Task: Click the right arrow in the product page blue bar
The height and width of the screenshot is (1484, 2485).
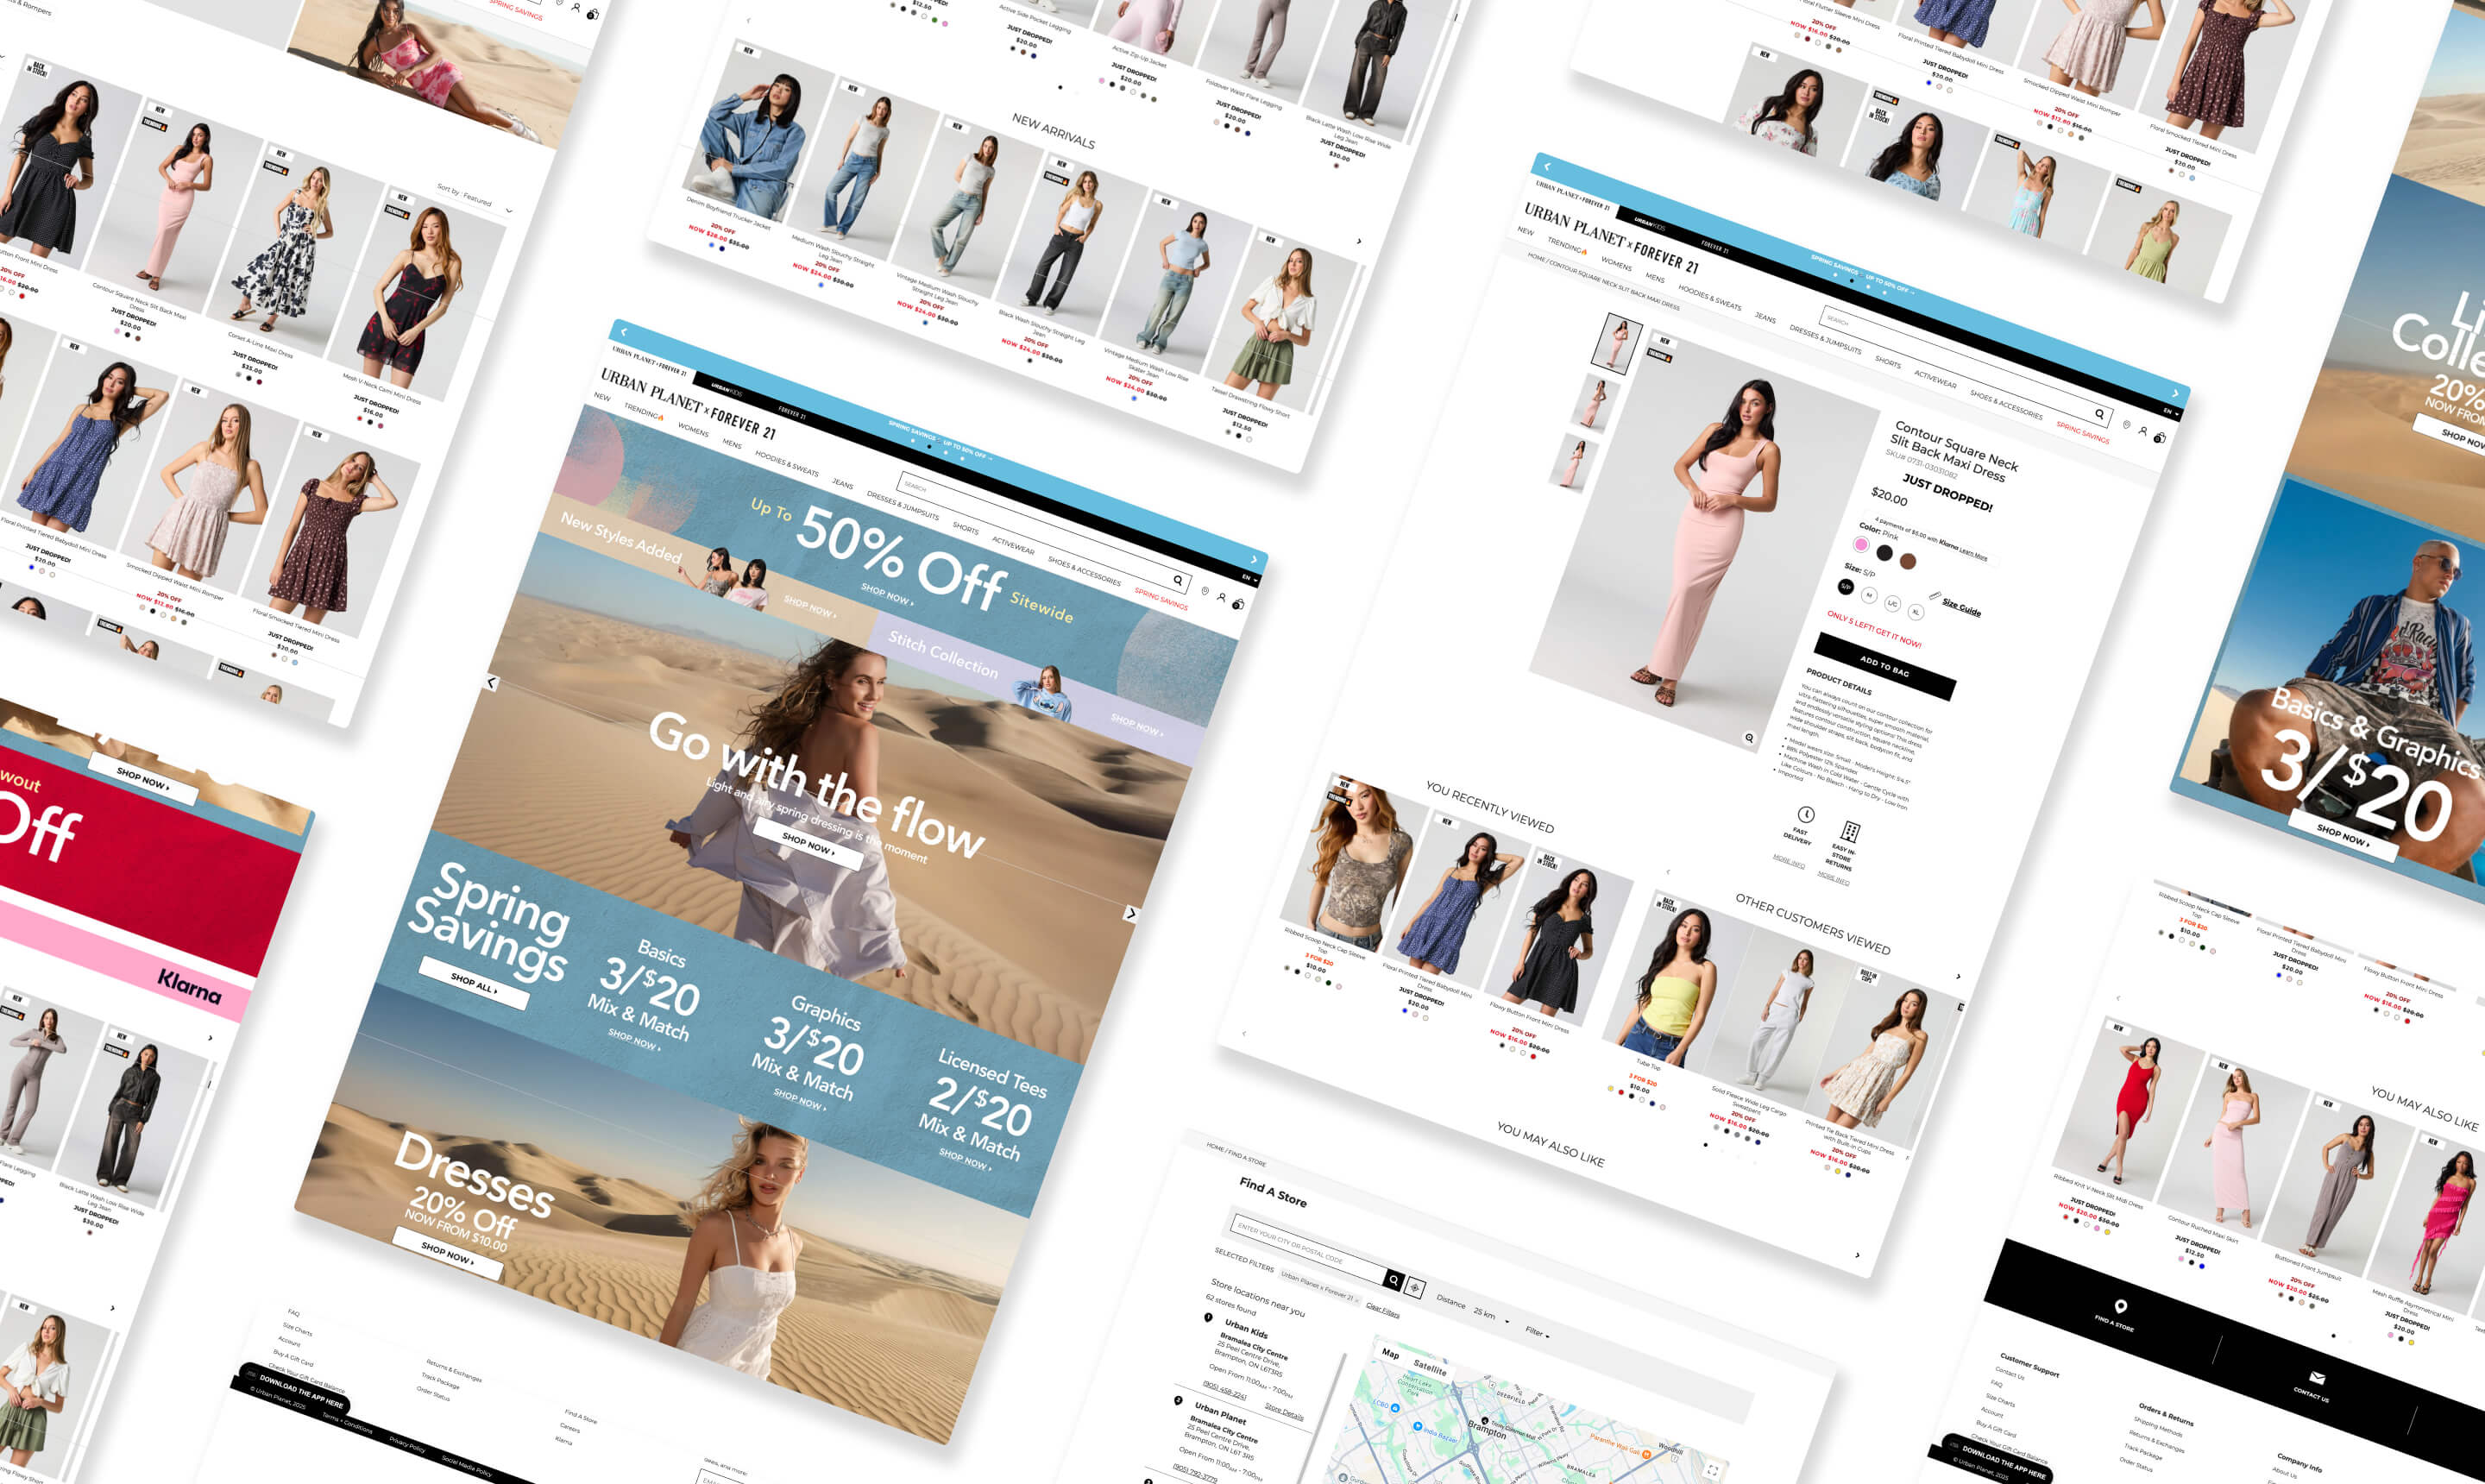Action: coord(2175,393)
